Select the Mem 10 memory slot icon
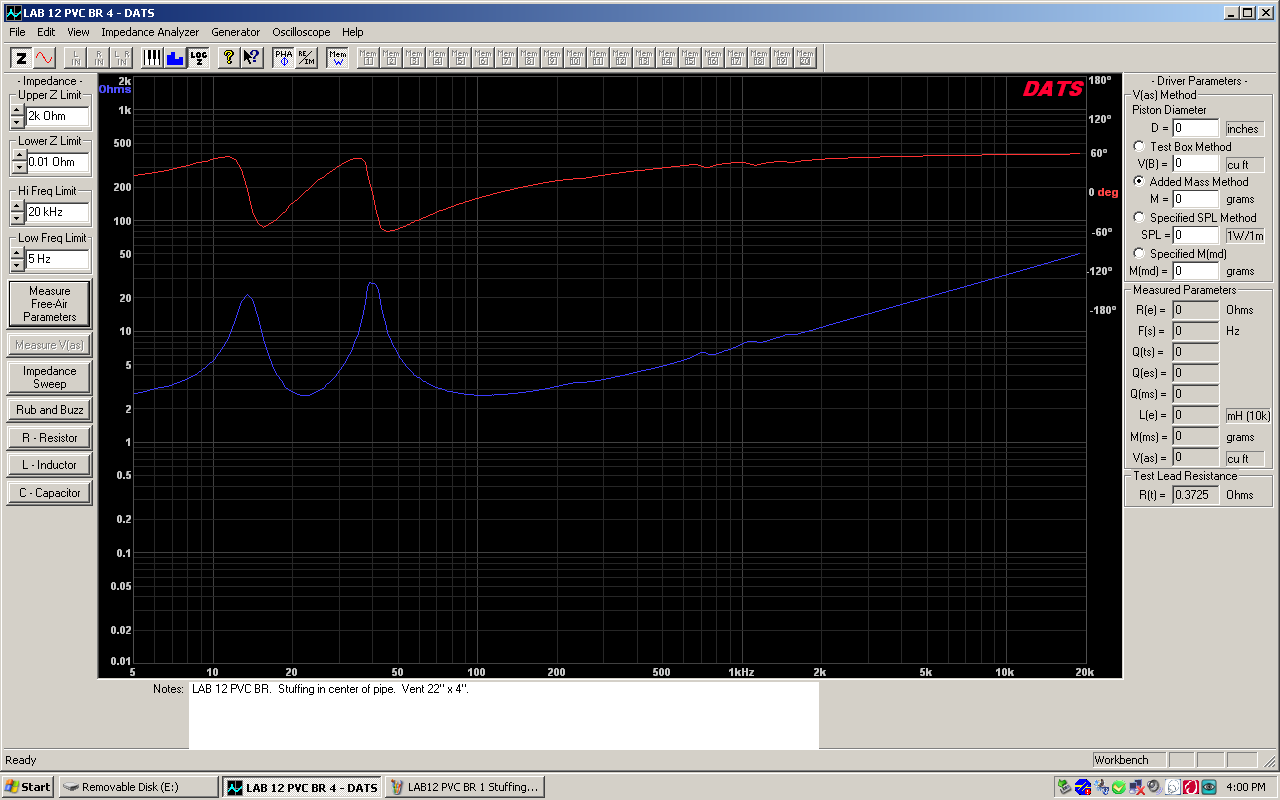The image size is (1280, 800). click(x=575, y=58)
